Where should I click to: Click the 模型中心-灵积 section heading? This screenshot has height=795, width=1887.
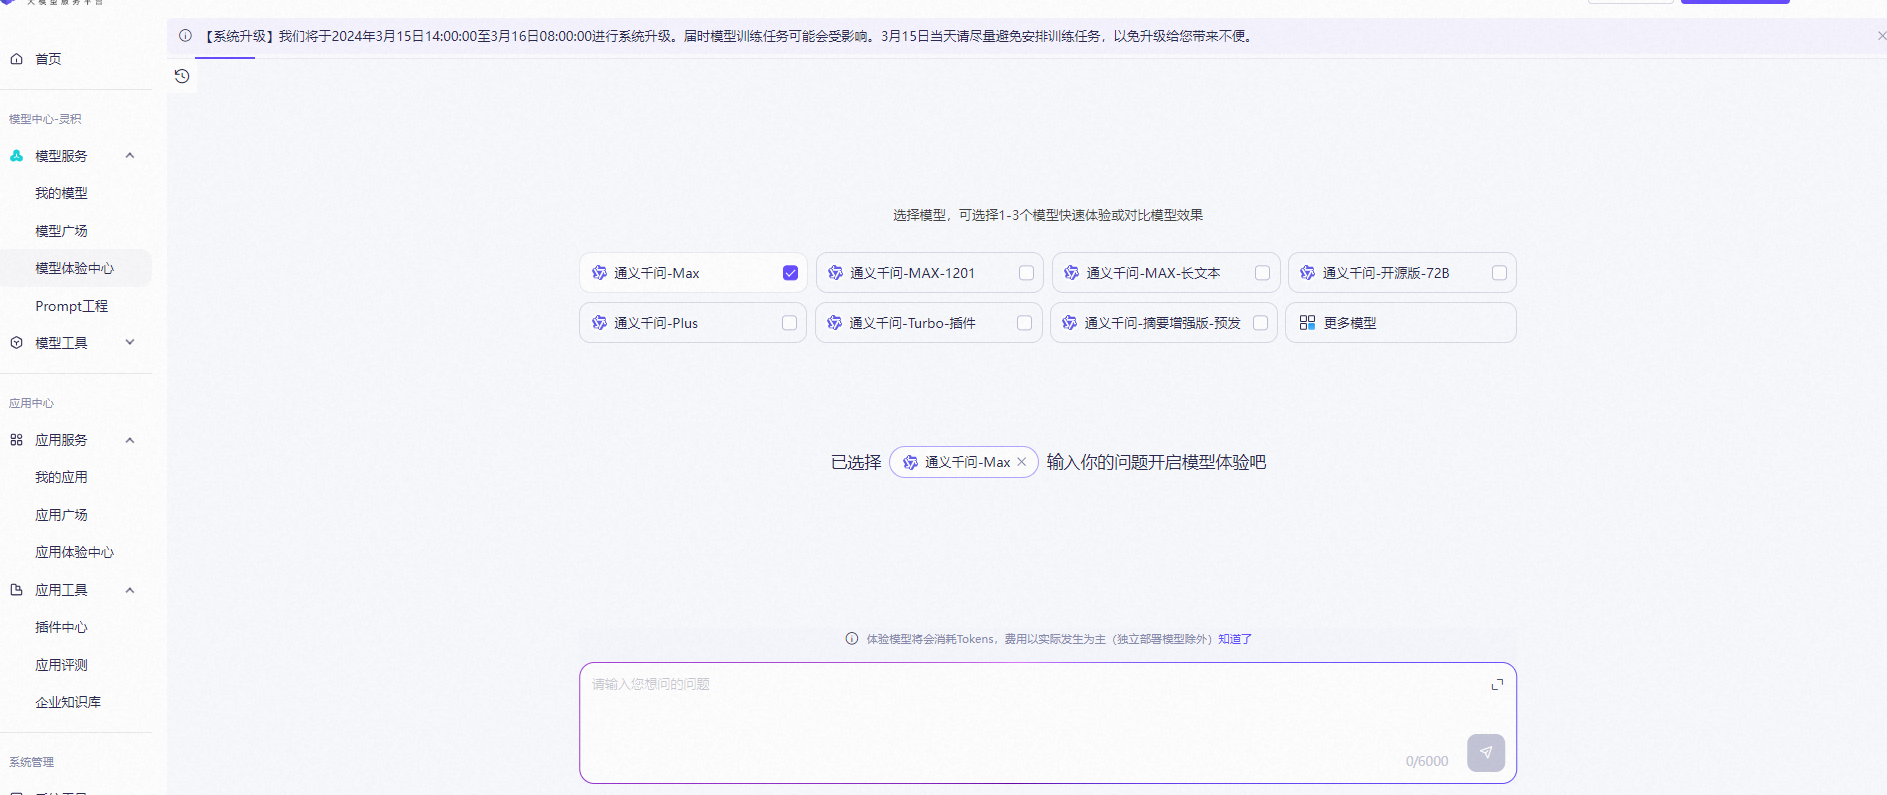tap(45, 119)
